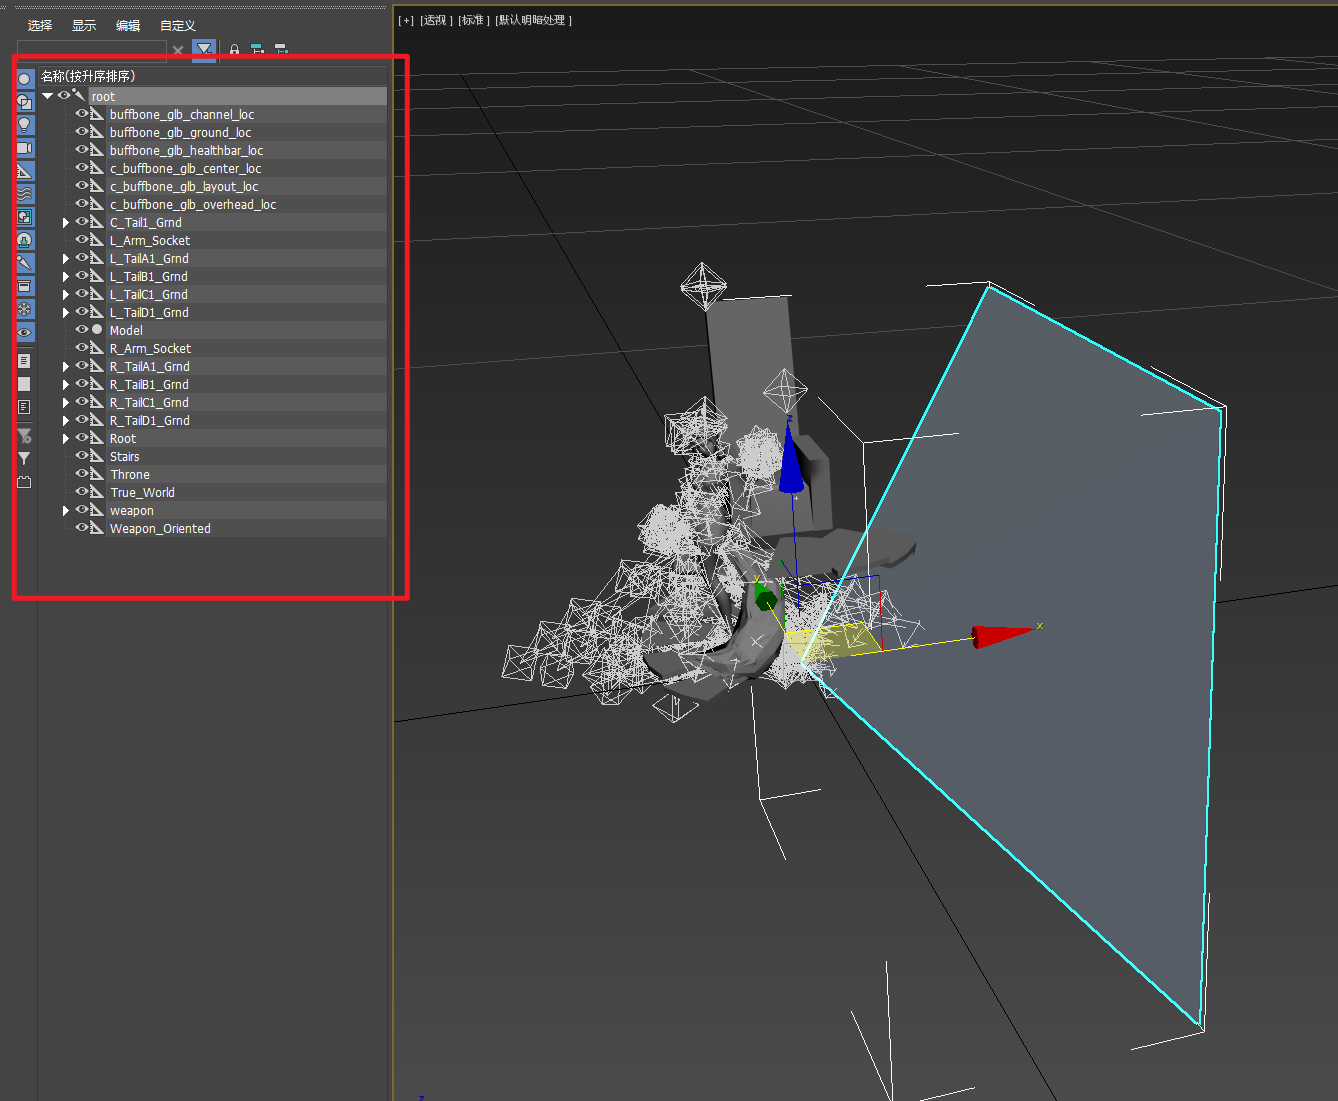Toggle the Display Cameras filter icon

(x=25, y=148)
